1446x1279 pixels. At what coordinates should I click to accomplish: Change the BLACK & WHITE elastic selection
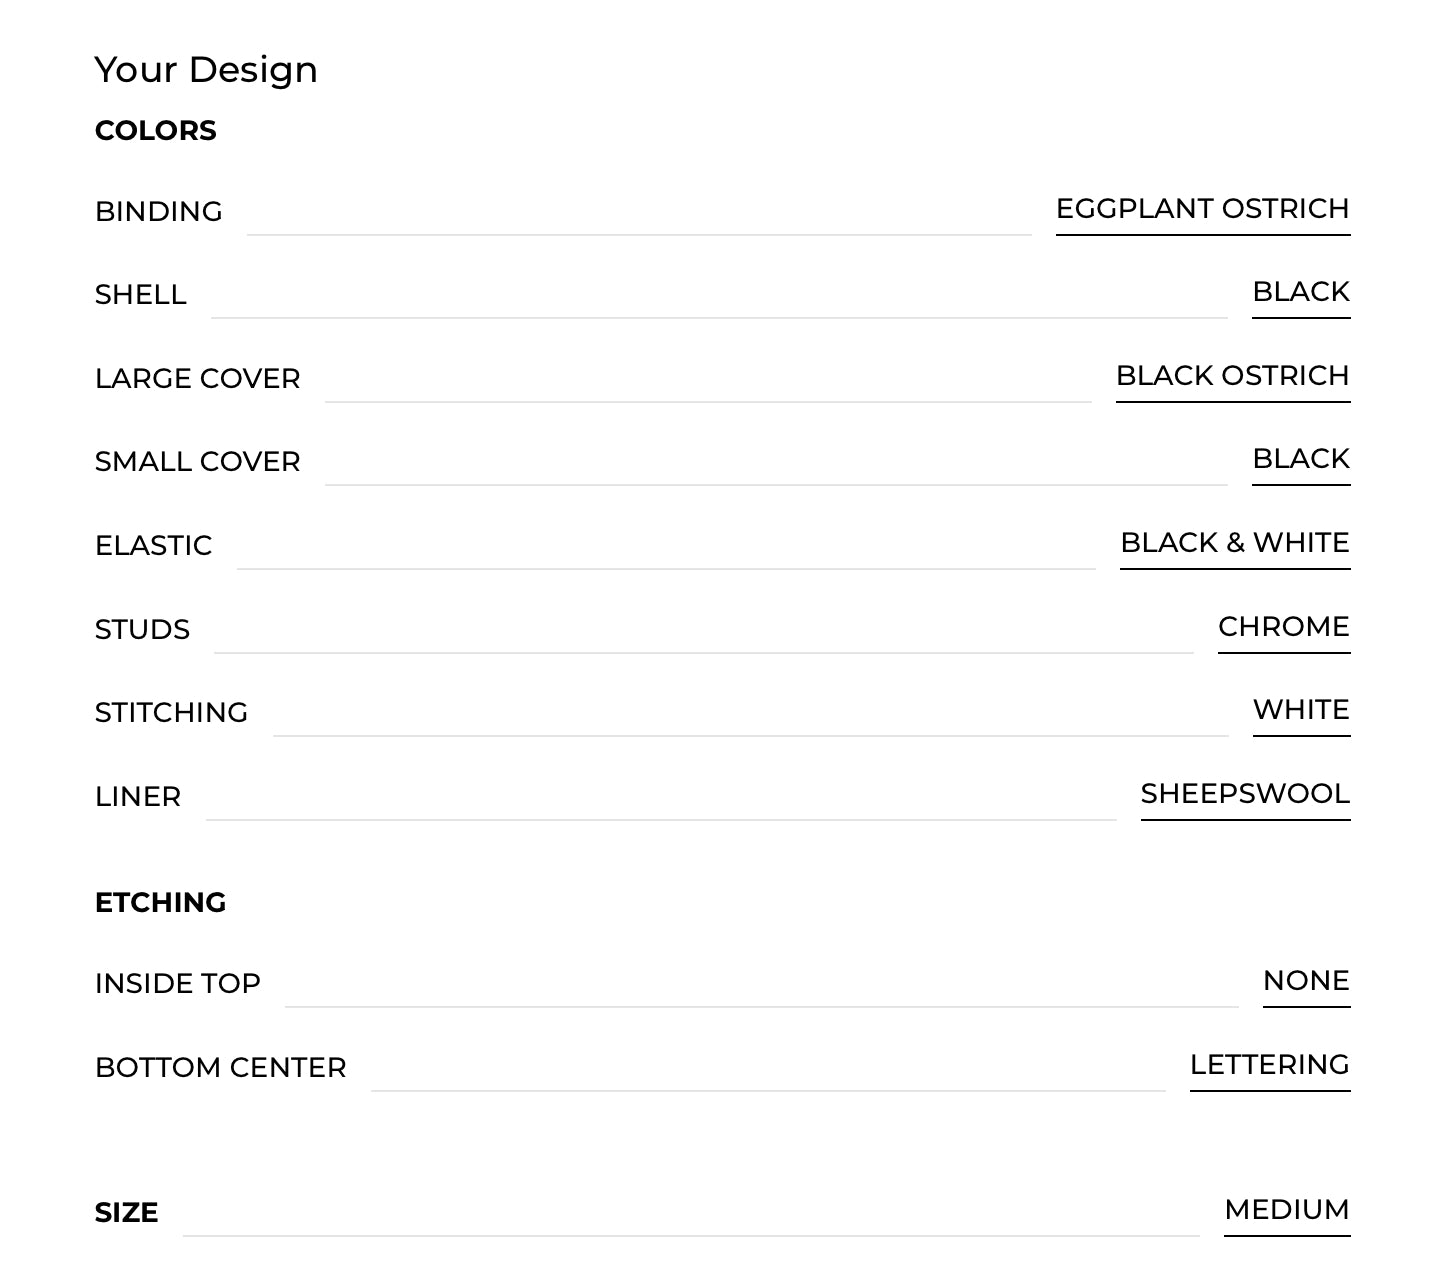1235,543
